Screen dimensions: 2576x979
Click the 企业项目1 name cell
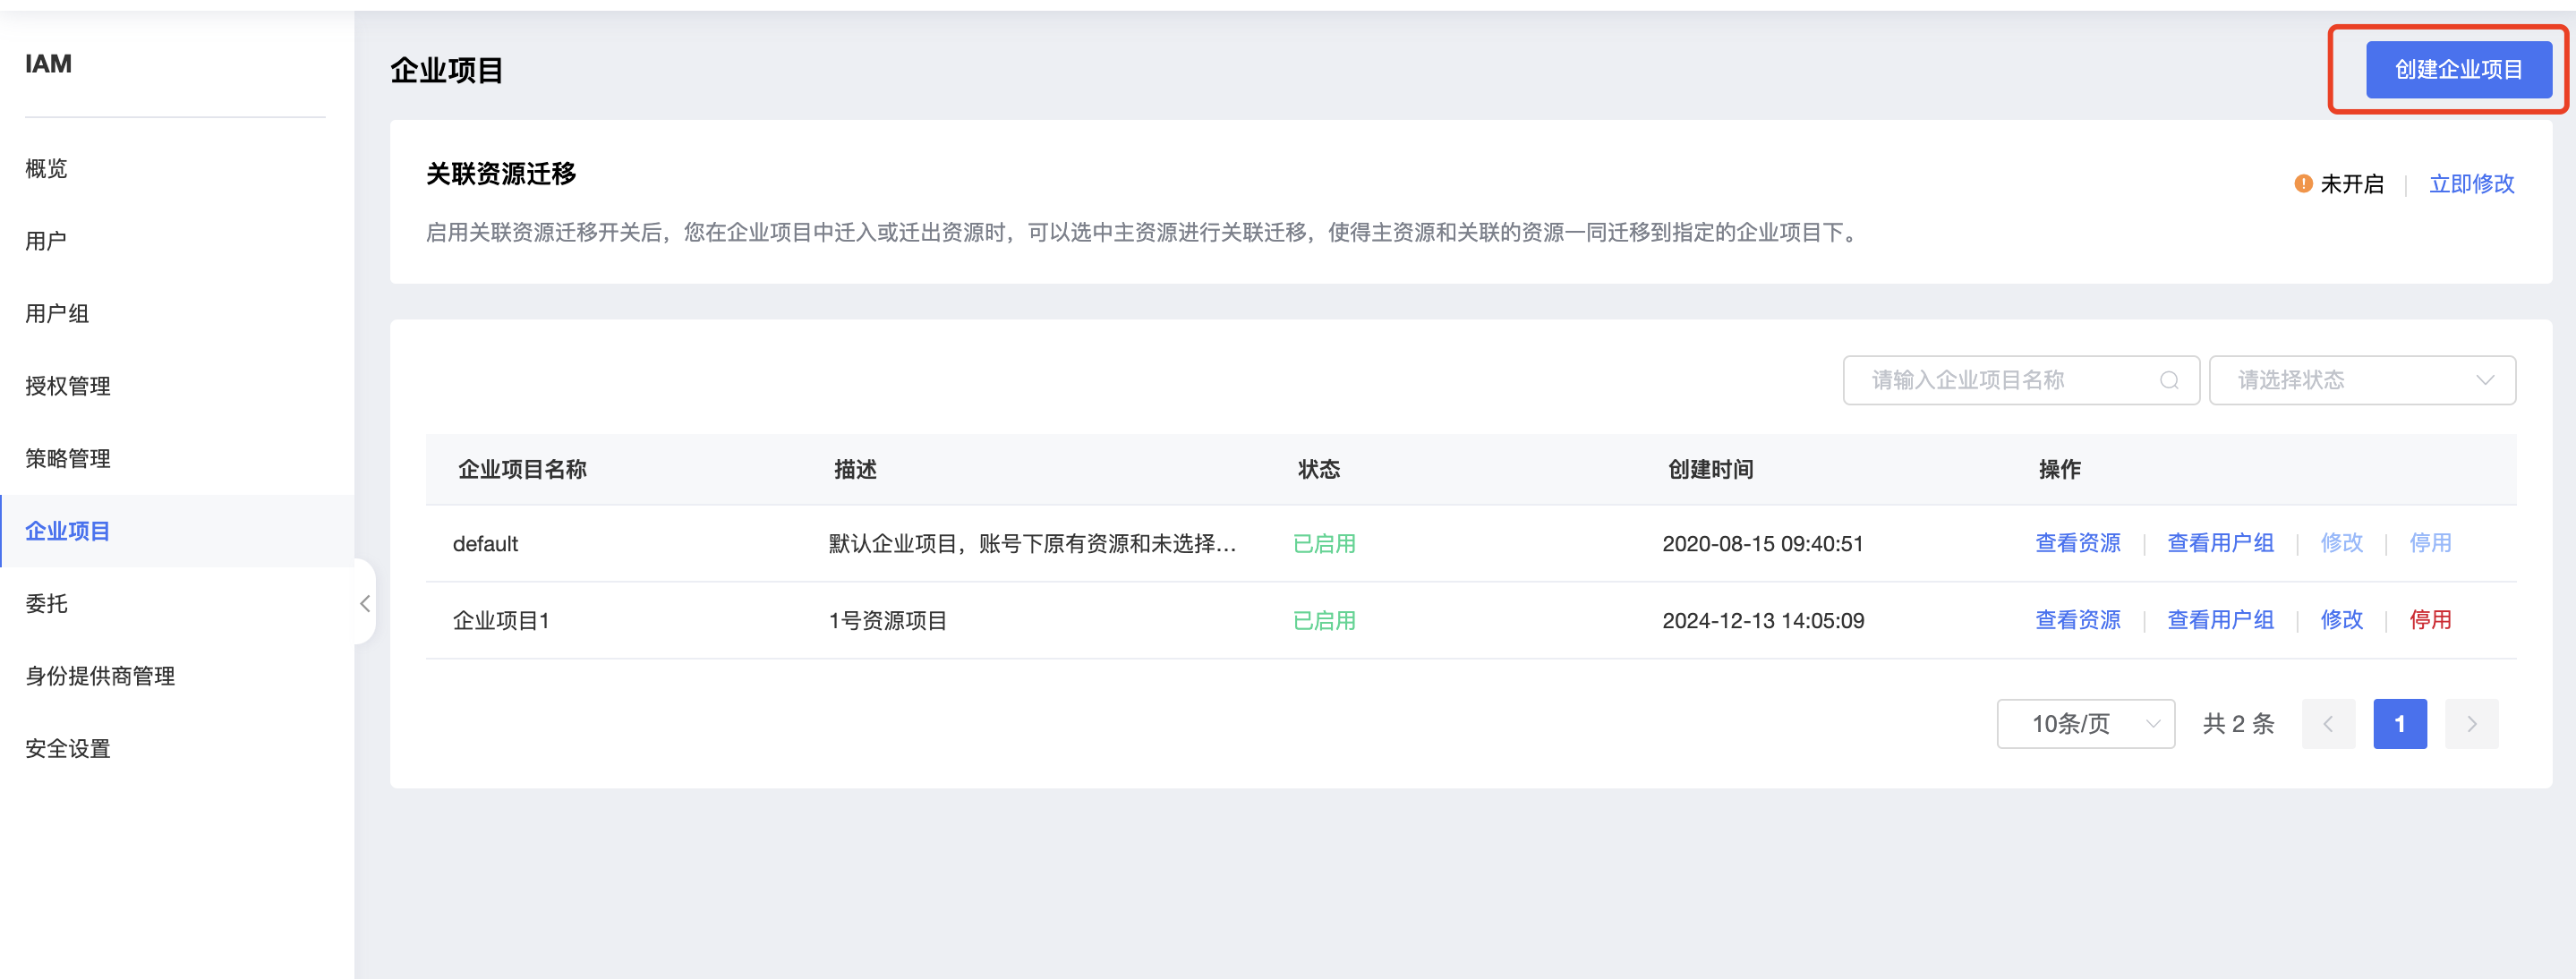click(x=501, y=621)
